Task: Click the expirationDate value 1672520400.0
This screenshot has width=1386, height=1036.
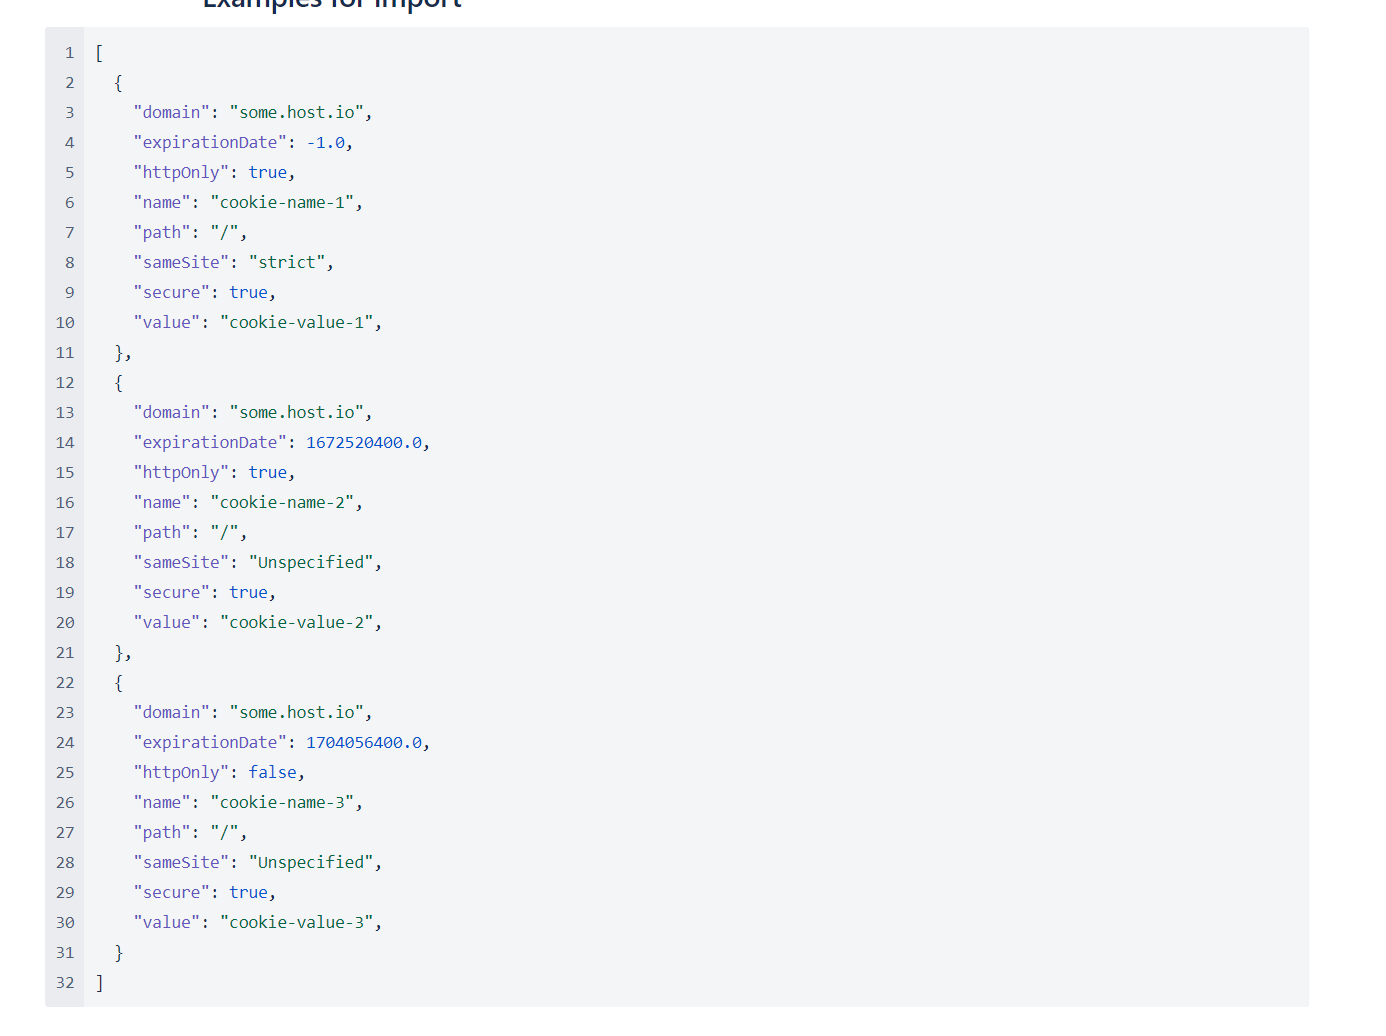Action: pyautogui.click(x=364, y=443)
